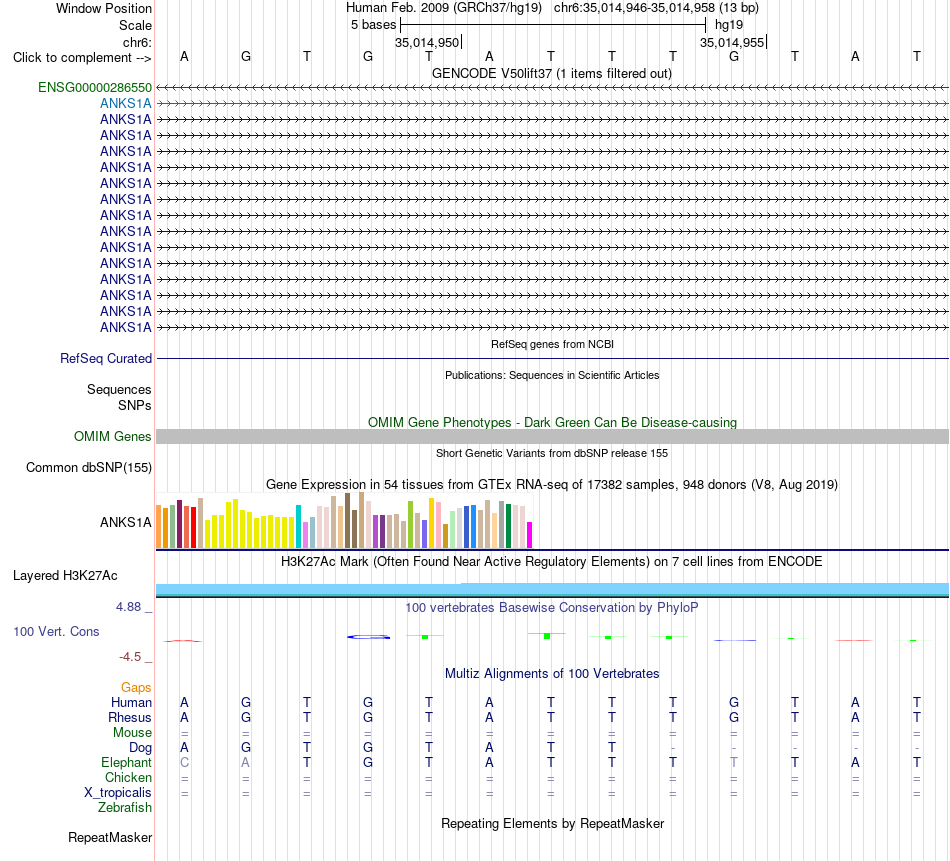Select the Window Position label

coord(104,8)
